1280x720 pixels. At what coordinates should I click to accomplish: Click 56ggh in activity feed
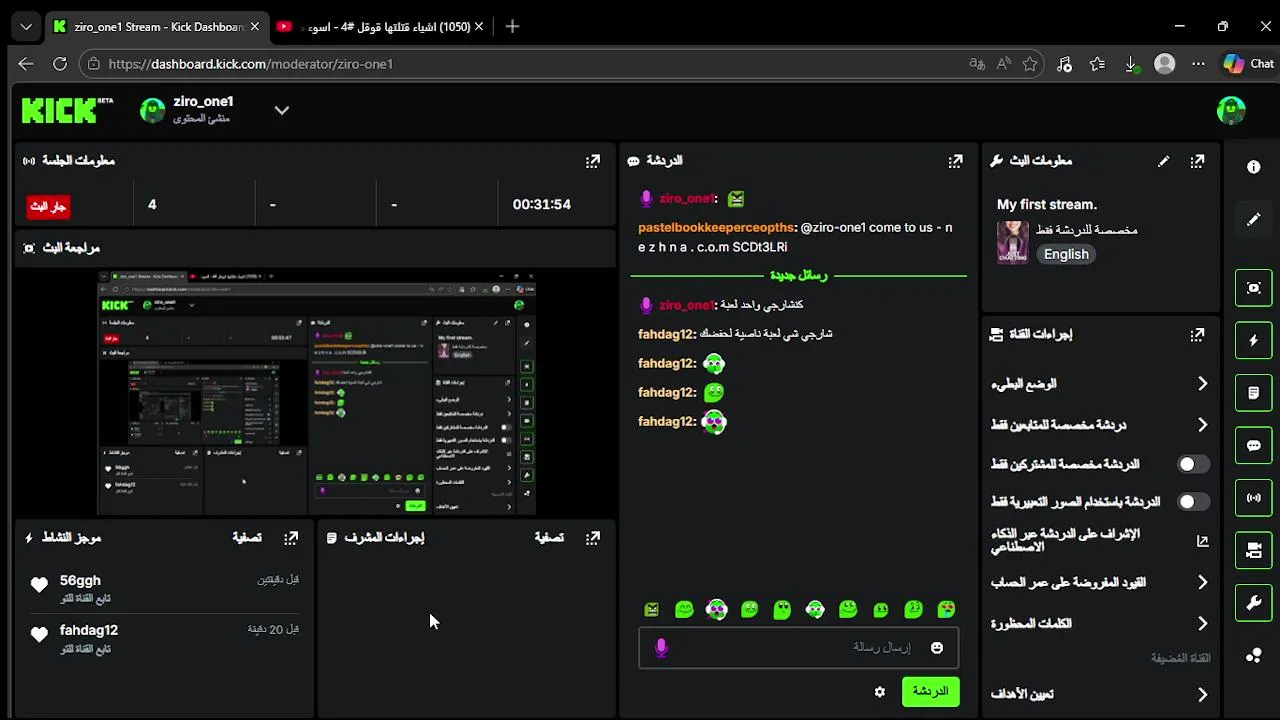click(x=80, y=580)
